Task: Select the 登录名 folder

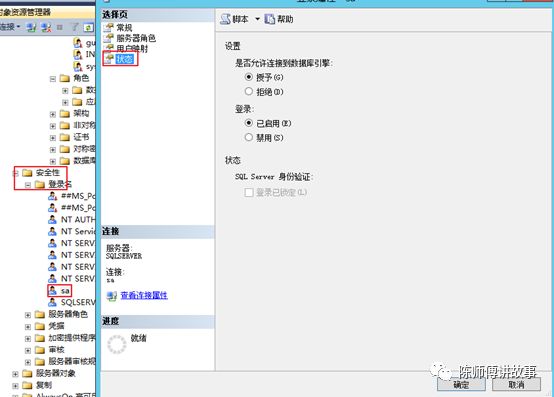Action: coord(60,184)
